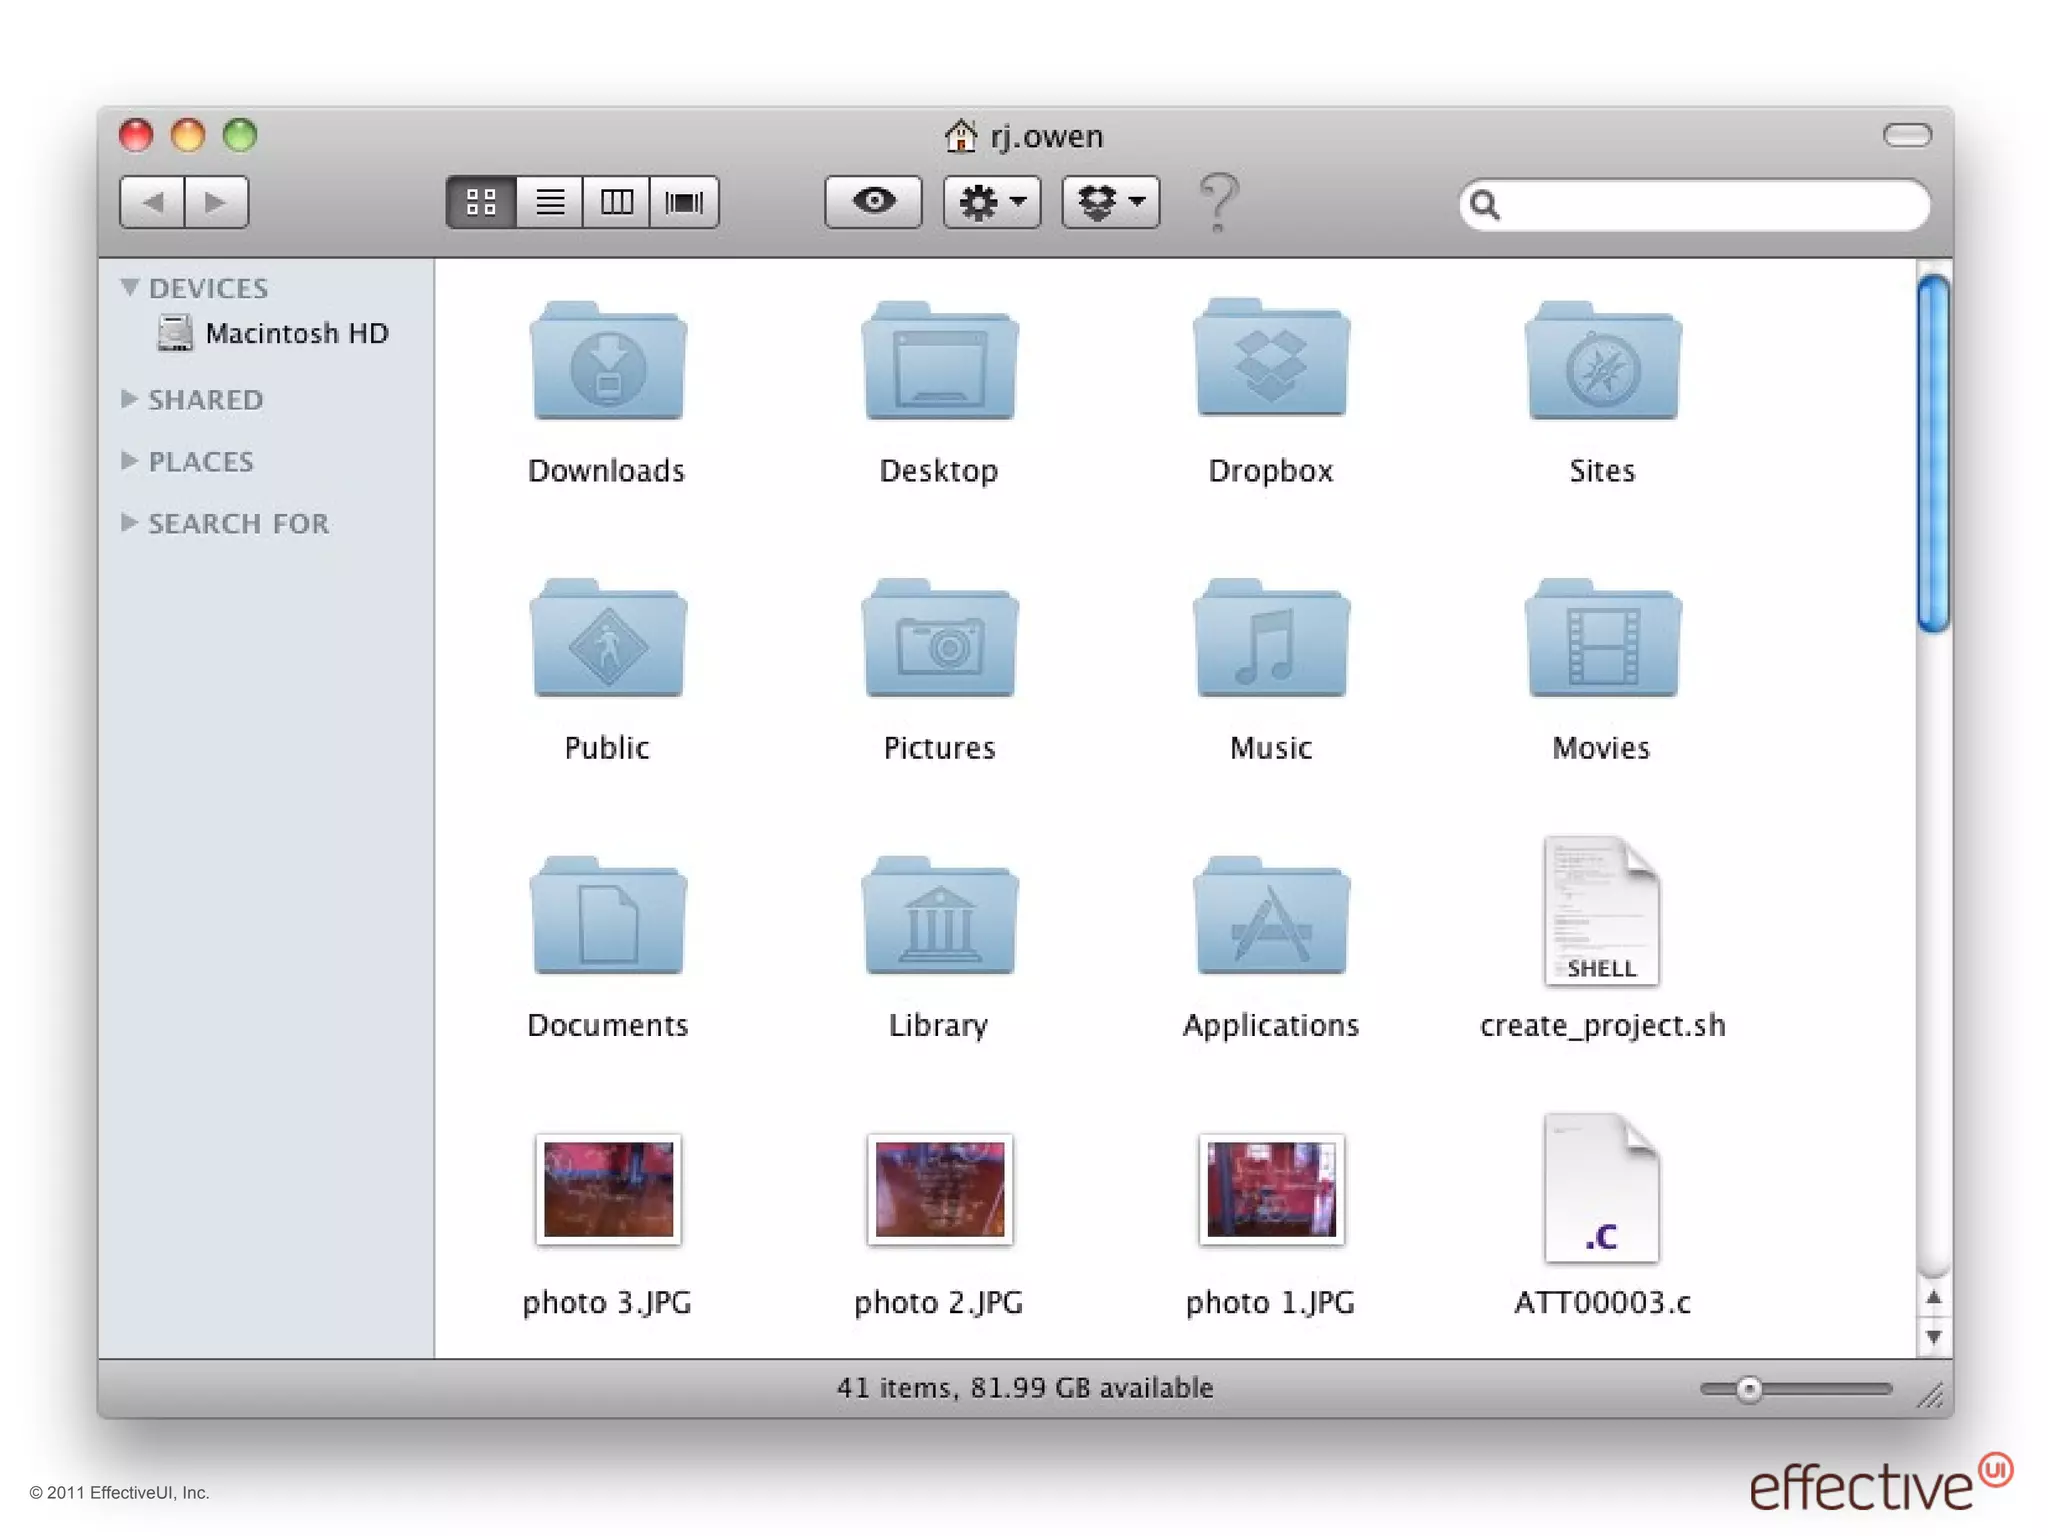Image resolution: width=2048 pixels, height=1536 pixels.
Task: Click the Quick Look eye button
Action: click(x=873, y=202)
